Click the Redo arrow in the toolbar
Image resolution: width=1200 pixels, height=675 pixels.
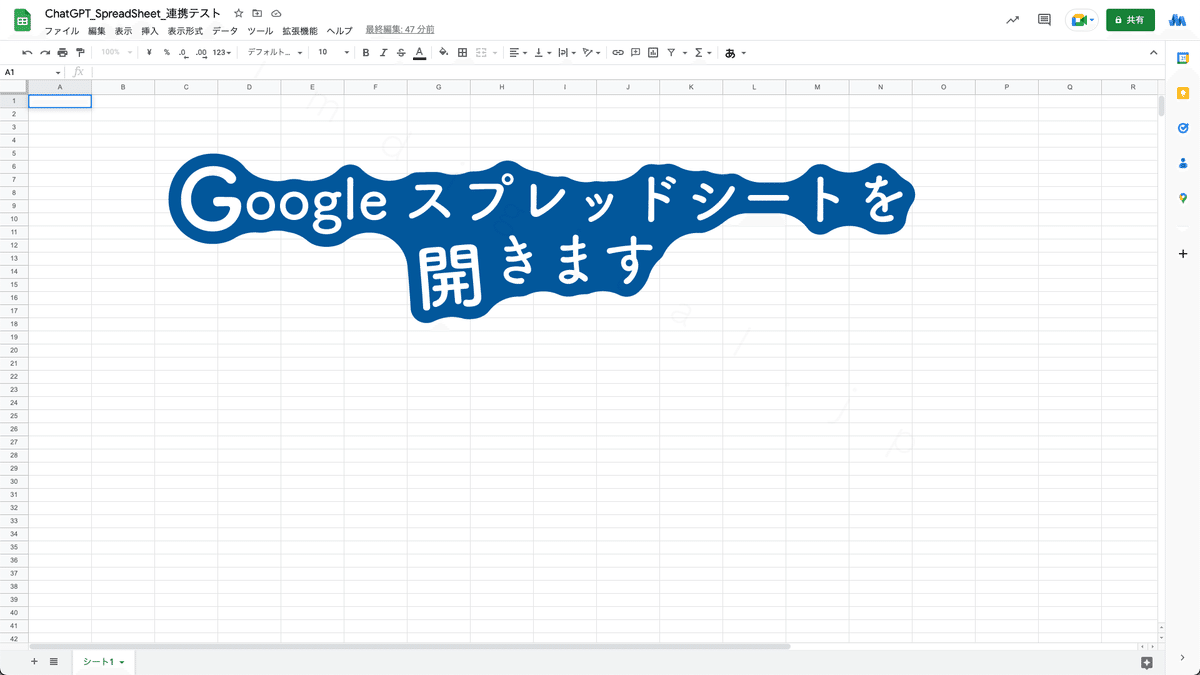click(45, 52)
